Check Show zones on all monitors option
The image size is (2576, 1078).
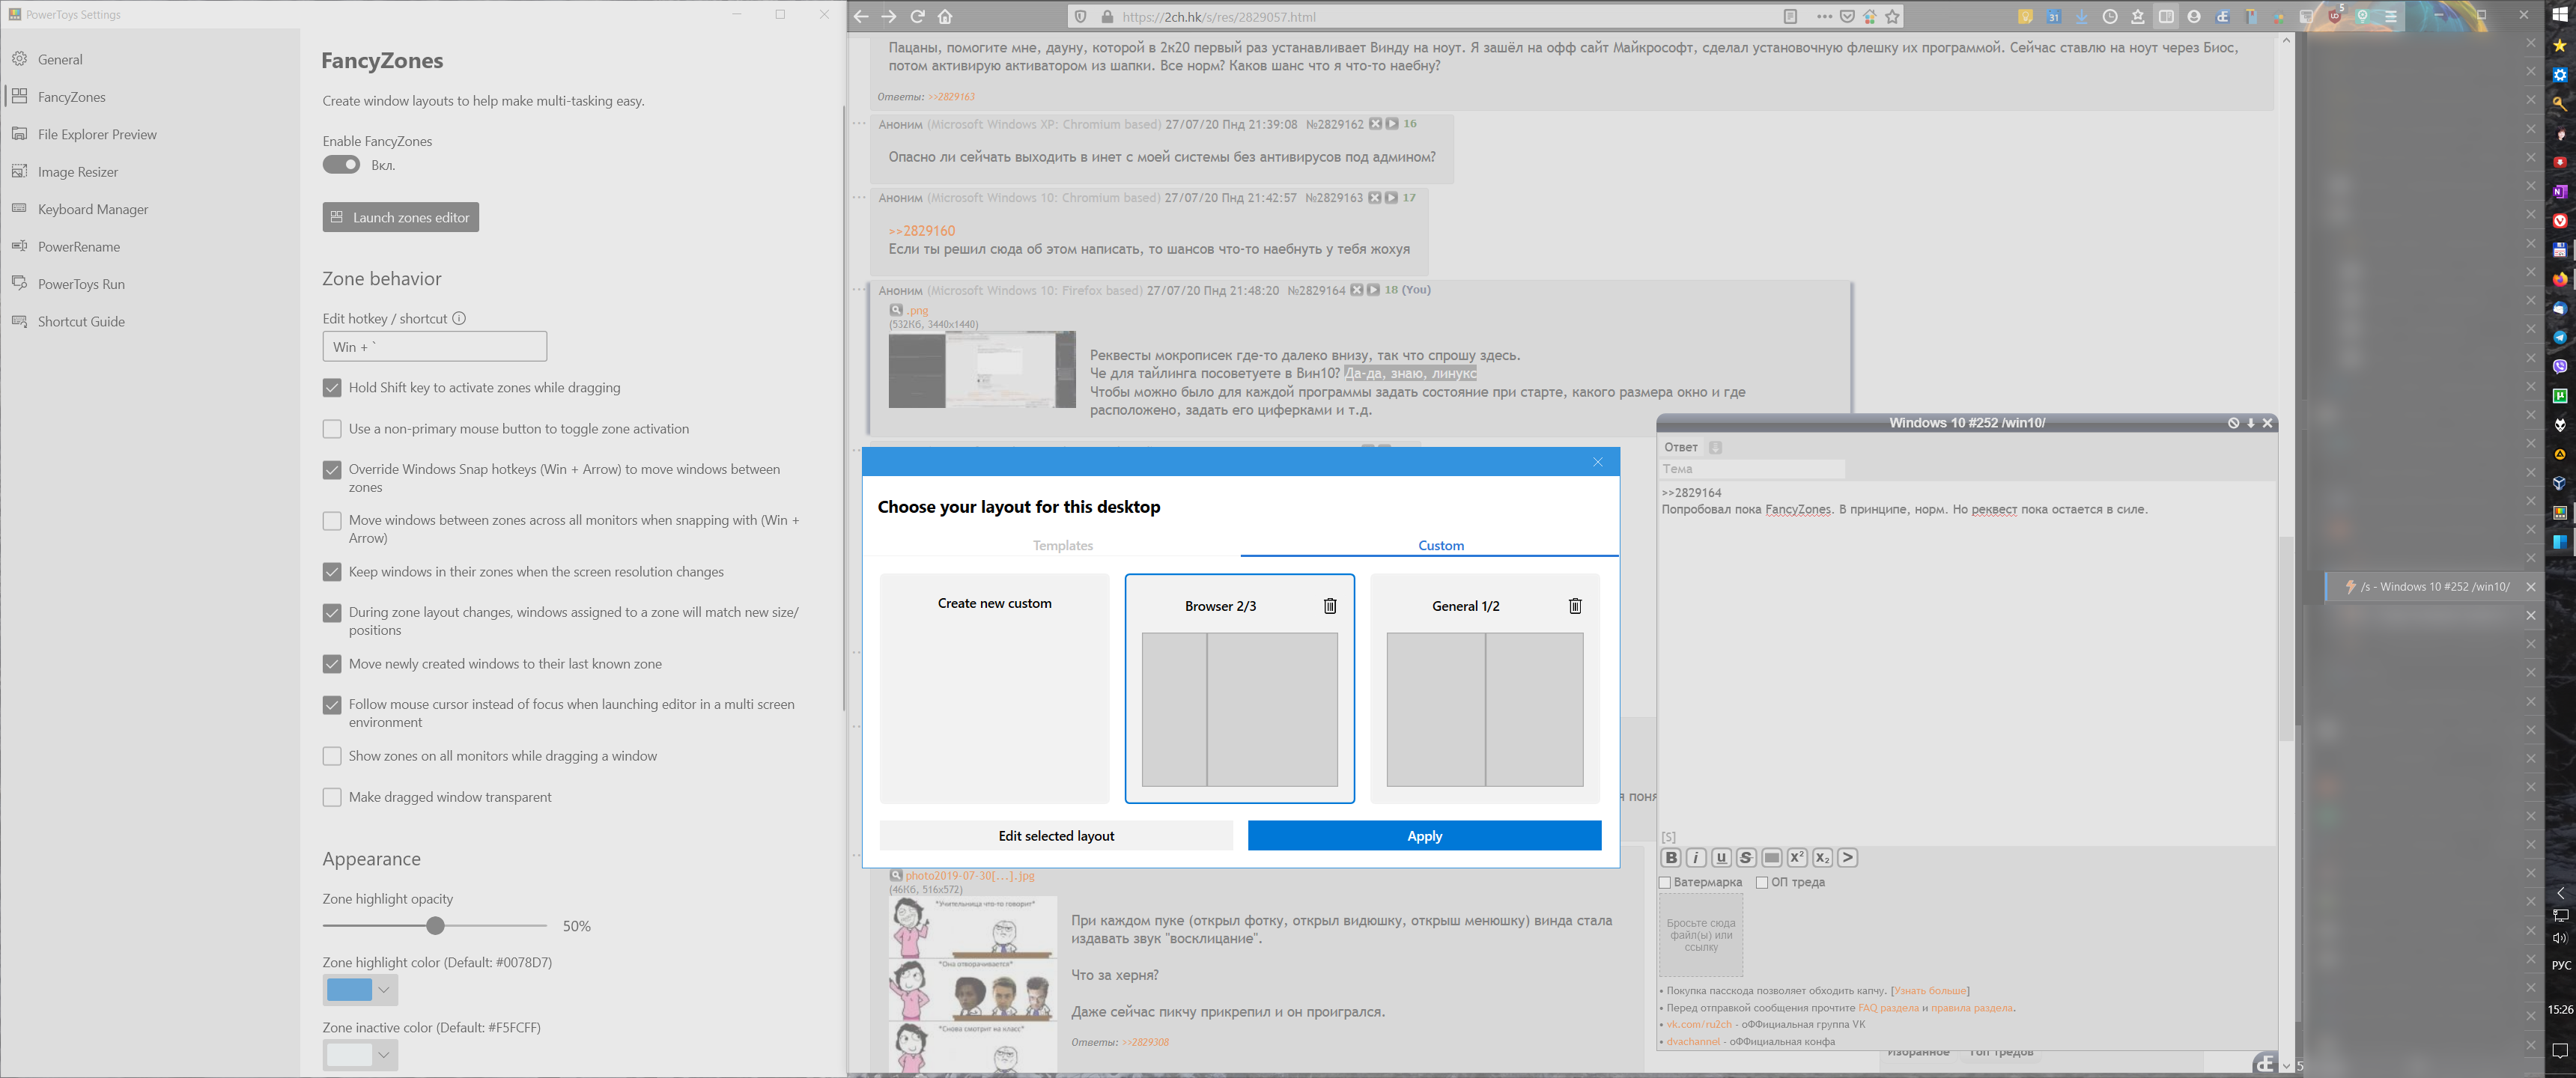pos(332,756)
